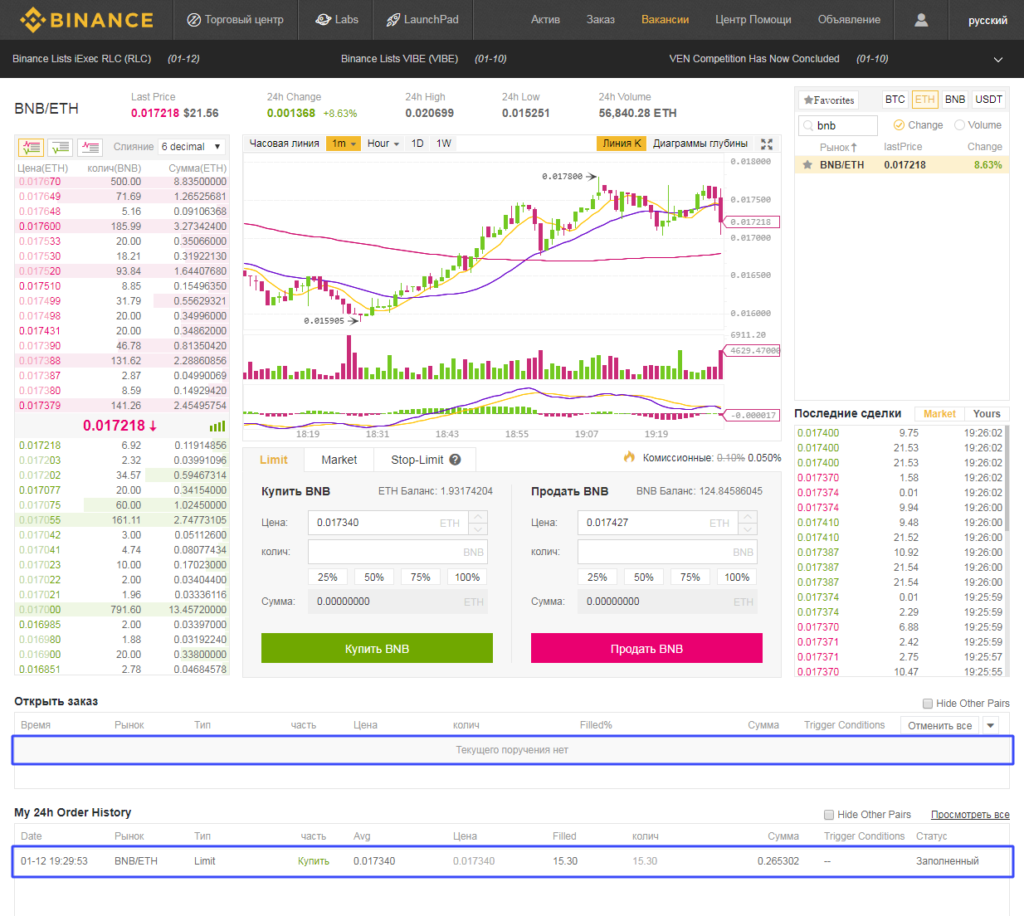Switch to Market trades tab
The image size is (1024, 916).
939,414
